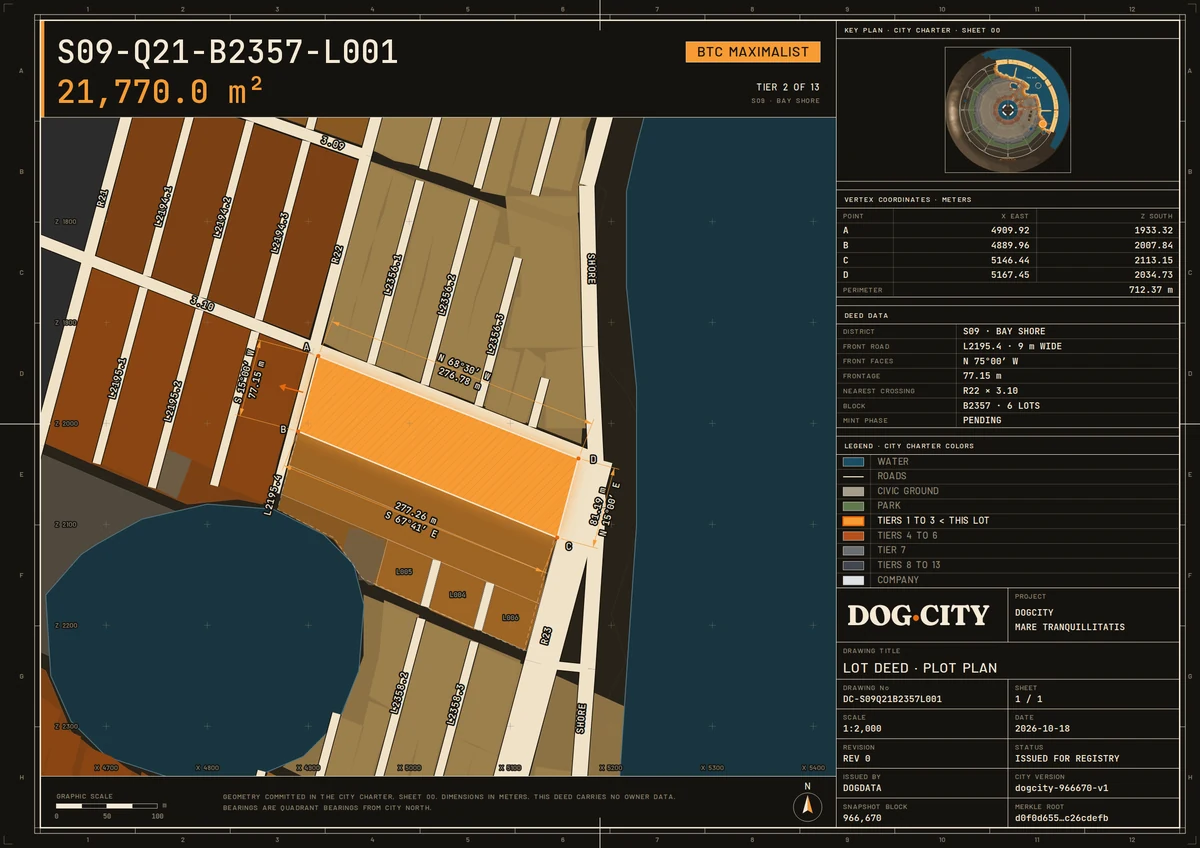Screen dimensions: 1200x848
Task: Select vertex marker D on the map
Action: point(579,458)
